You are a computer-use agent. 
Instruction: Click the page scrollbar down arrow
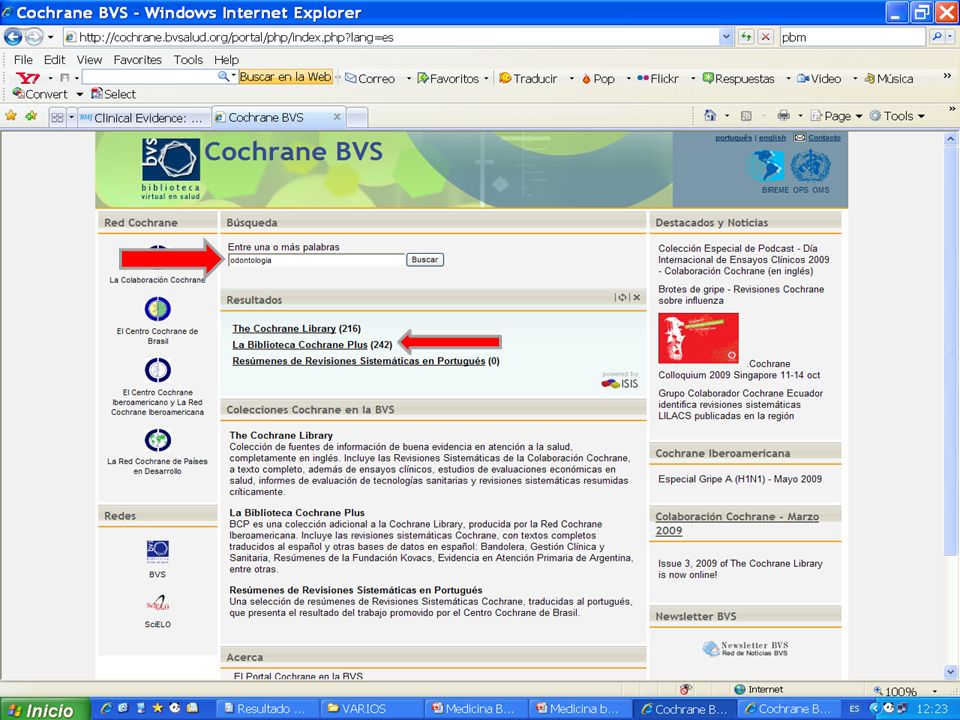[950, 671]
